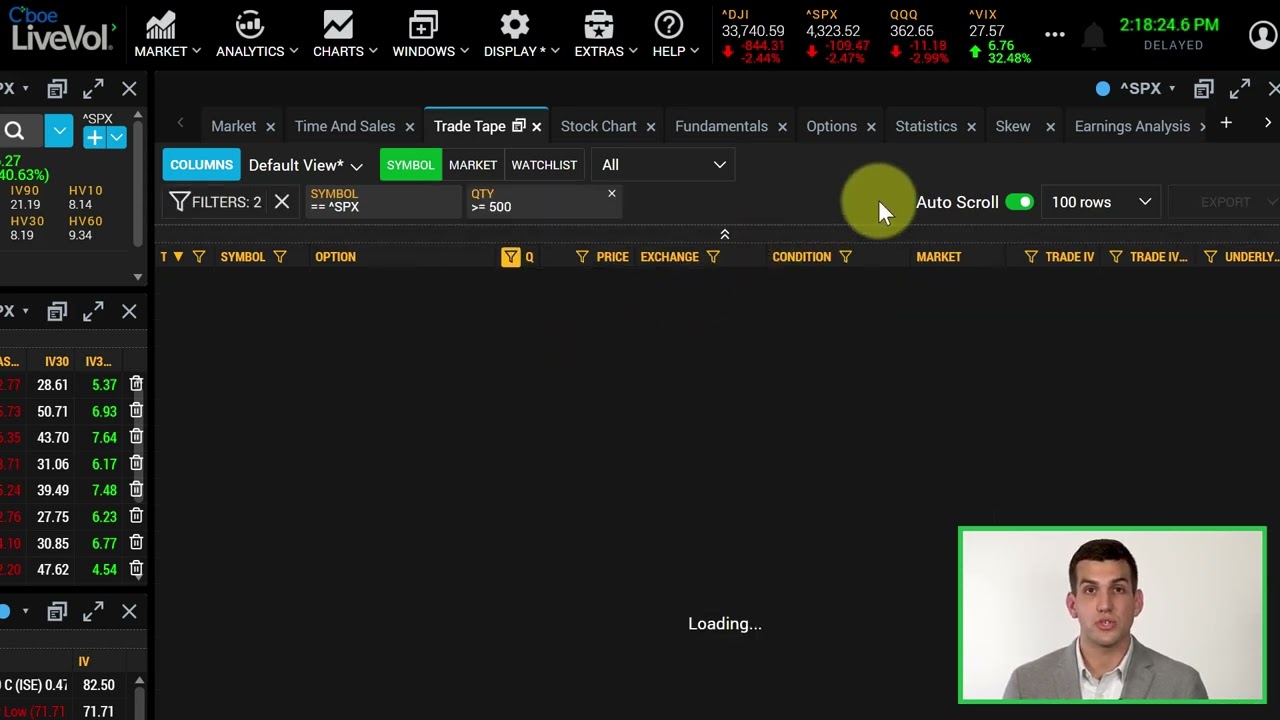Click the SYMBOL == ^SPX filter chip
Screen dimensions: 1280x720
(x=382, y=201)
